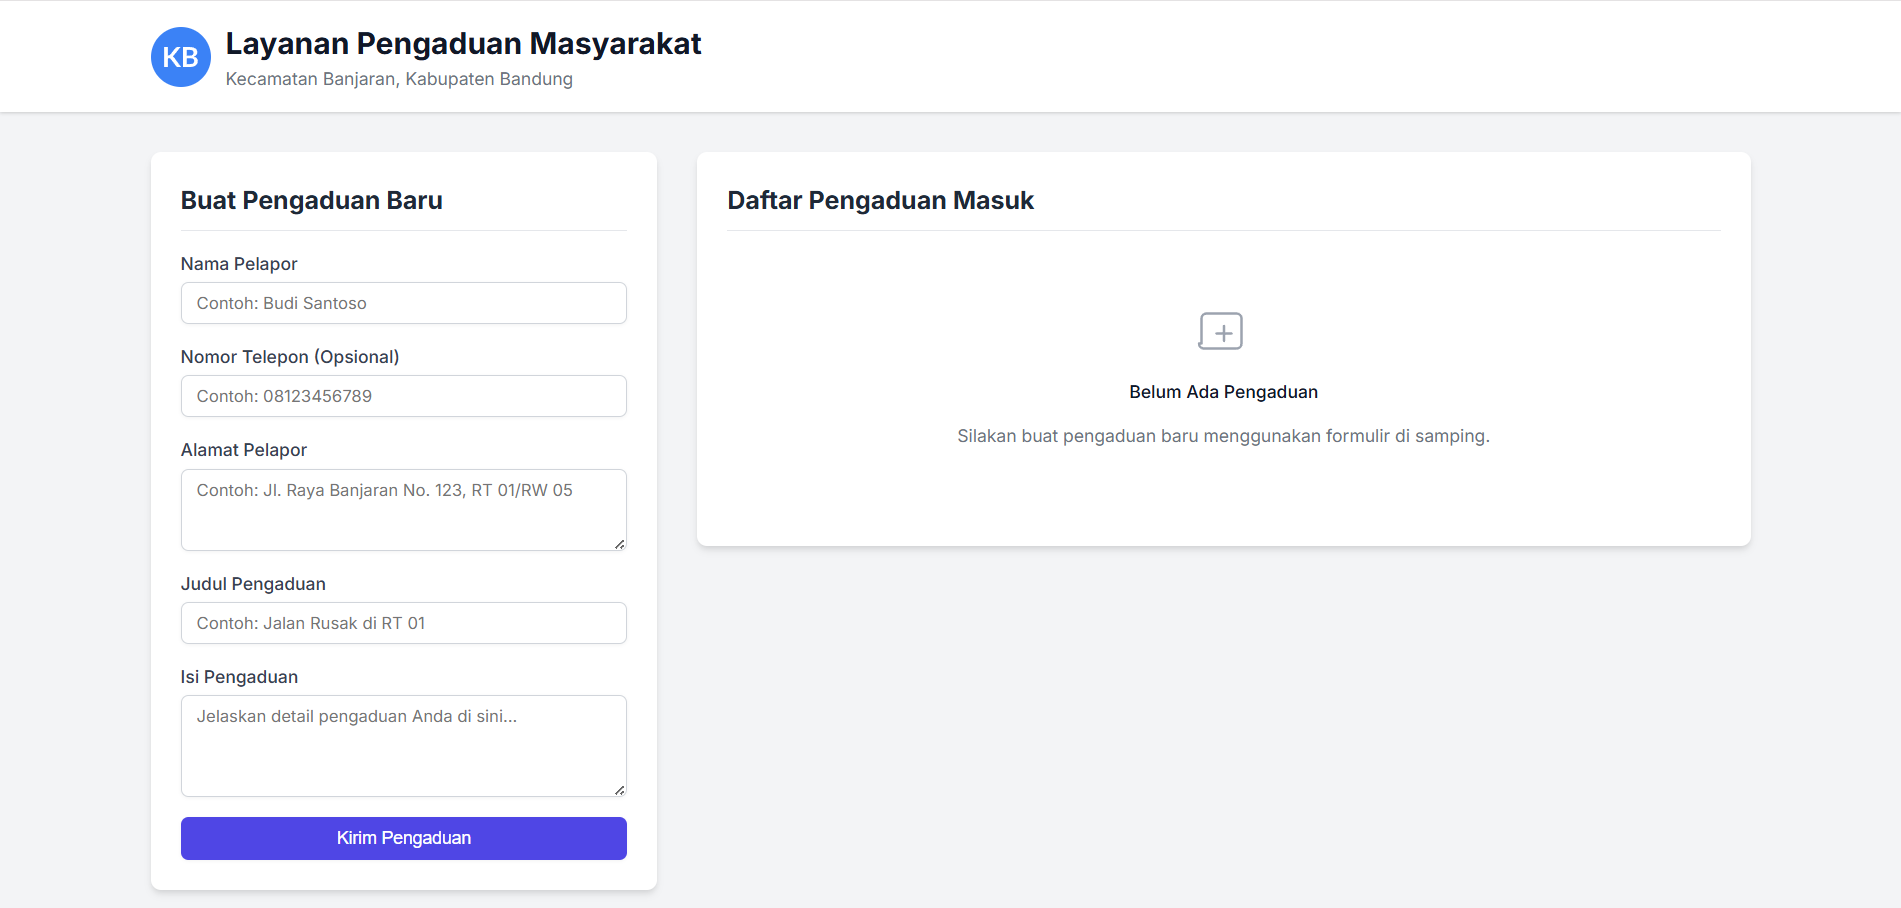
Task: Click the Judul Pengaduan field label
Action: [253, 584]
